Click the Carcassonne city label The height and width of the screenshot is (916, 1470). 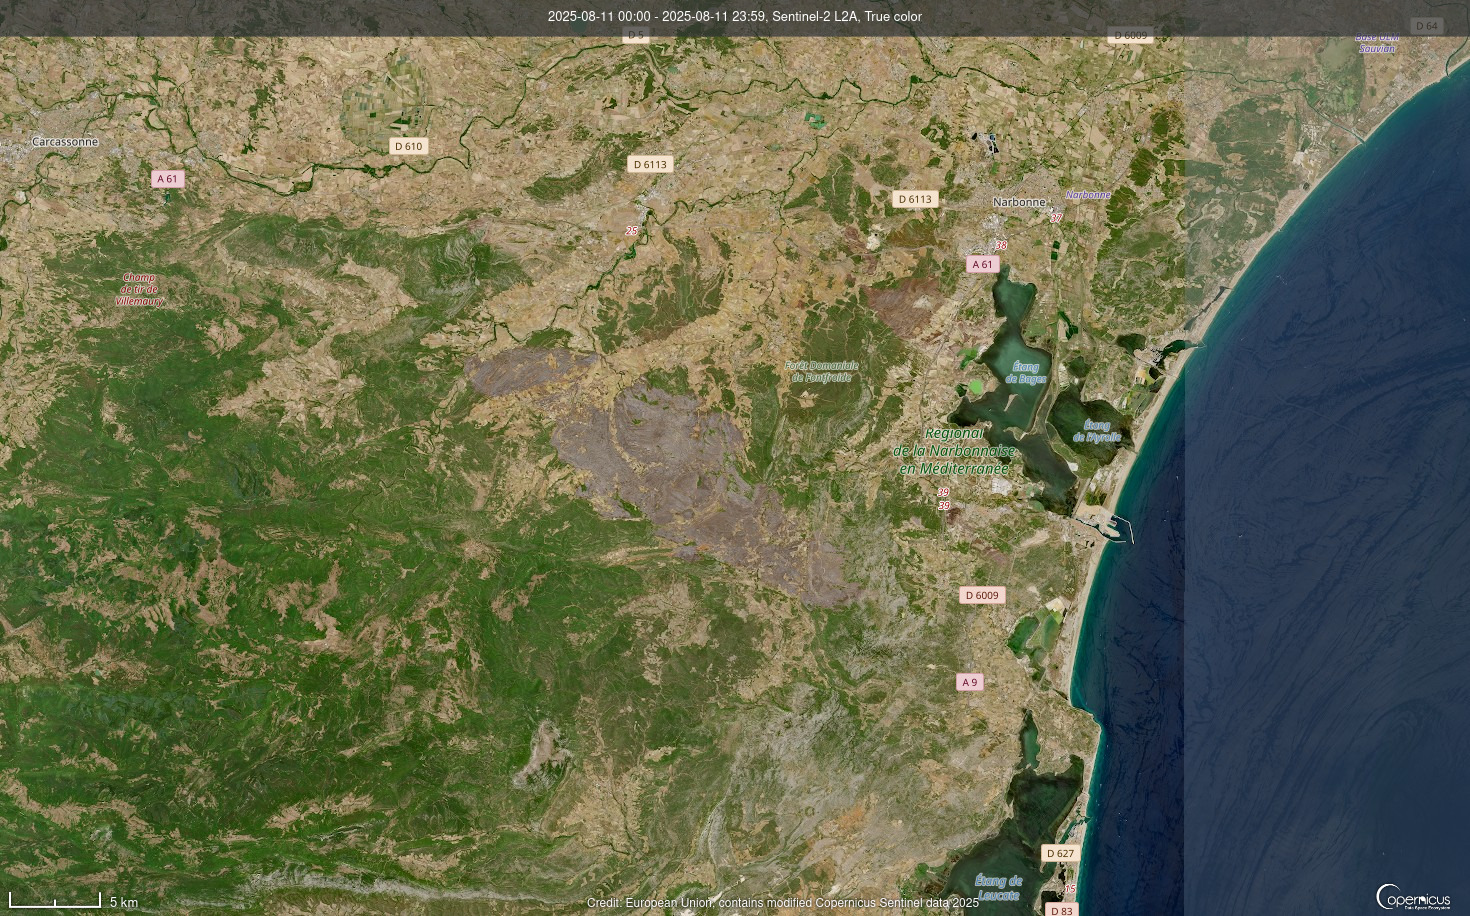click(63, 142)
